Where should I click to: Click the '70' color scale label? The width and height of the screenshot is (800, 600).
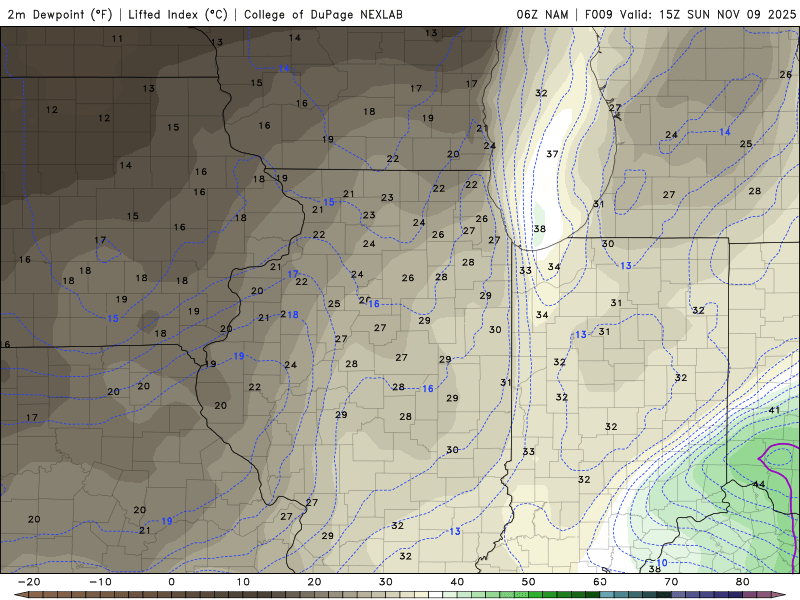tap(671, 582)
